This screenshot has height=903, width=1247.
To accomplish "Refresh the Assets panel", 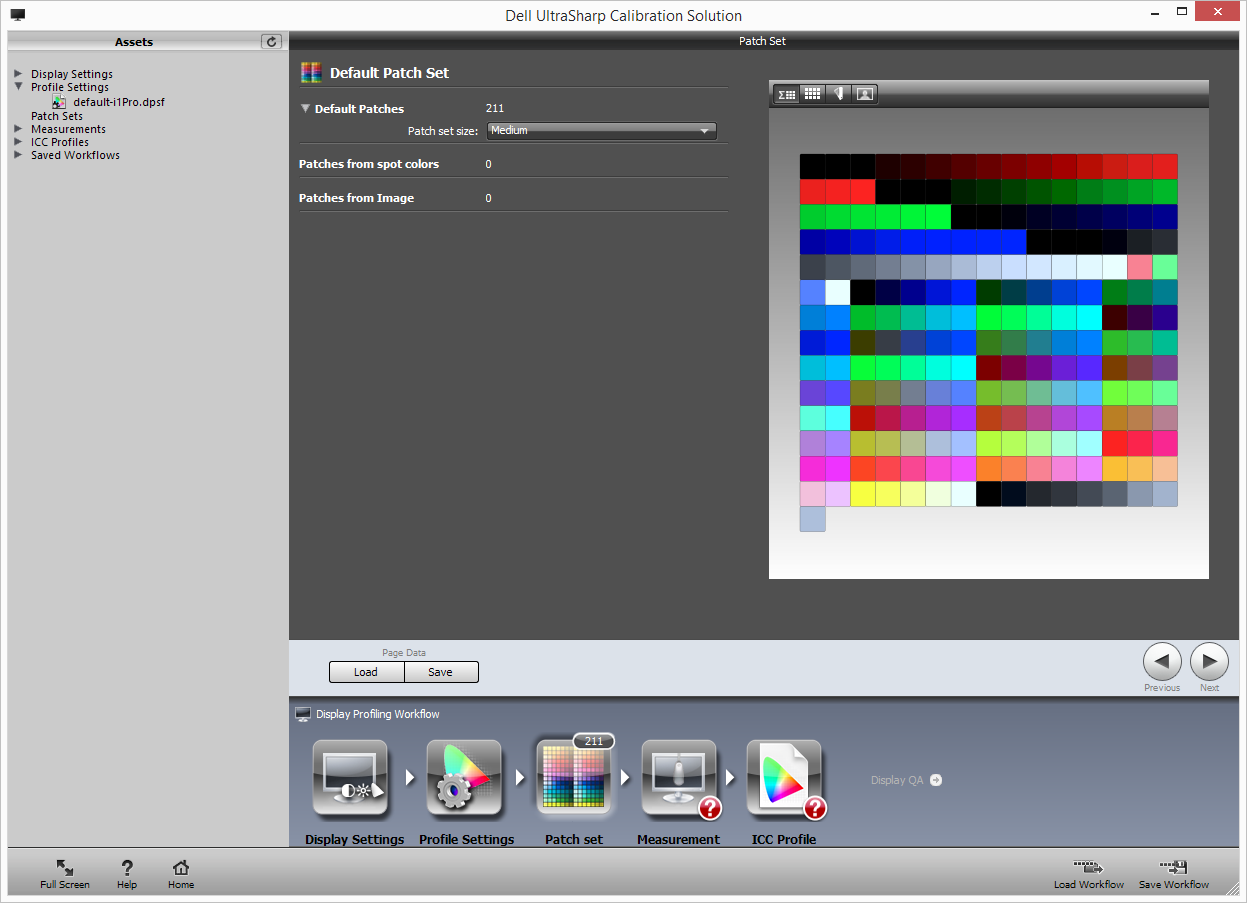I will (271, 41).
